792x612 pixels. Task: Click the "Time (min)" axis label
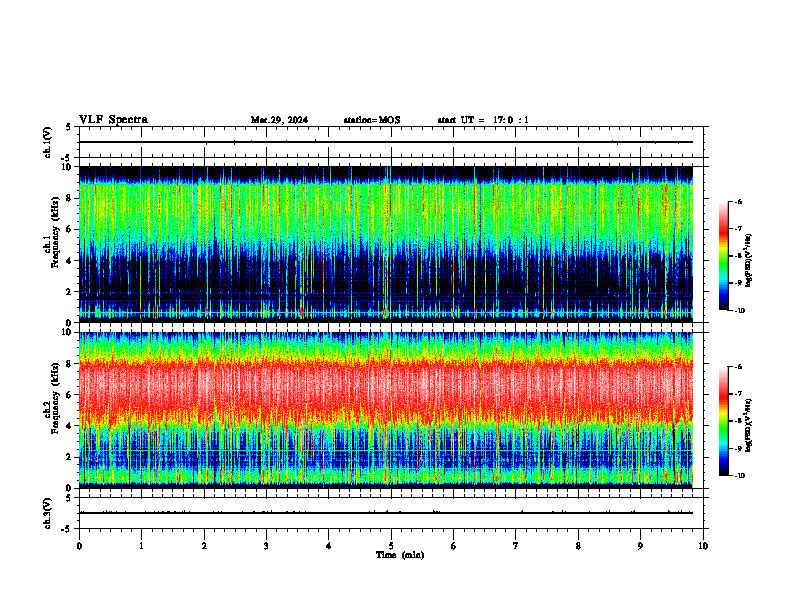click(400, 555)
